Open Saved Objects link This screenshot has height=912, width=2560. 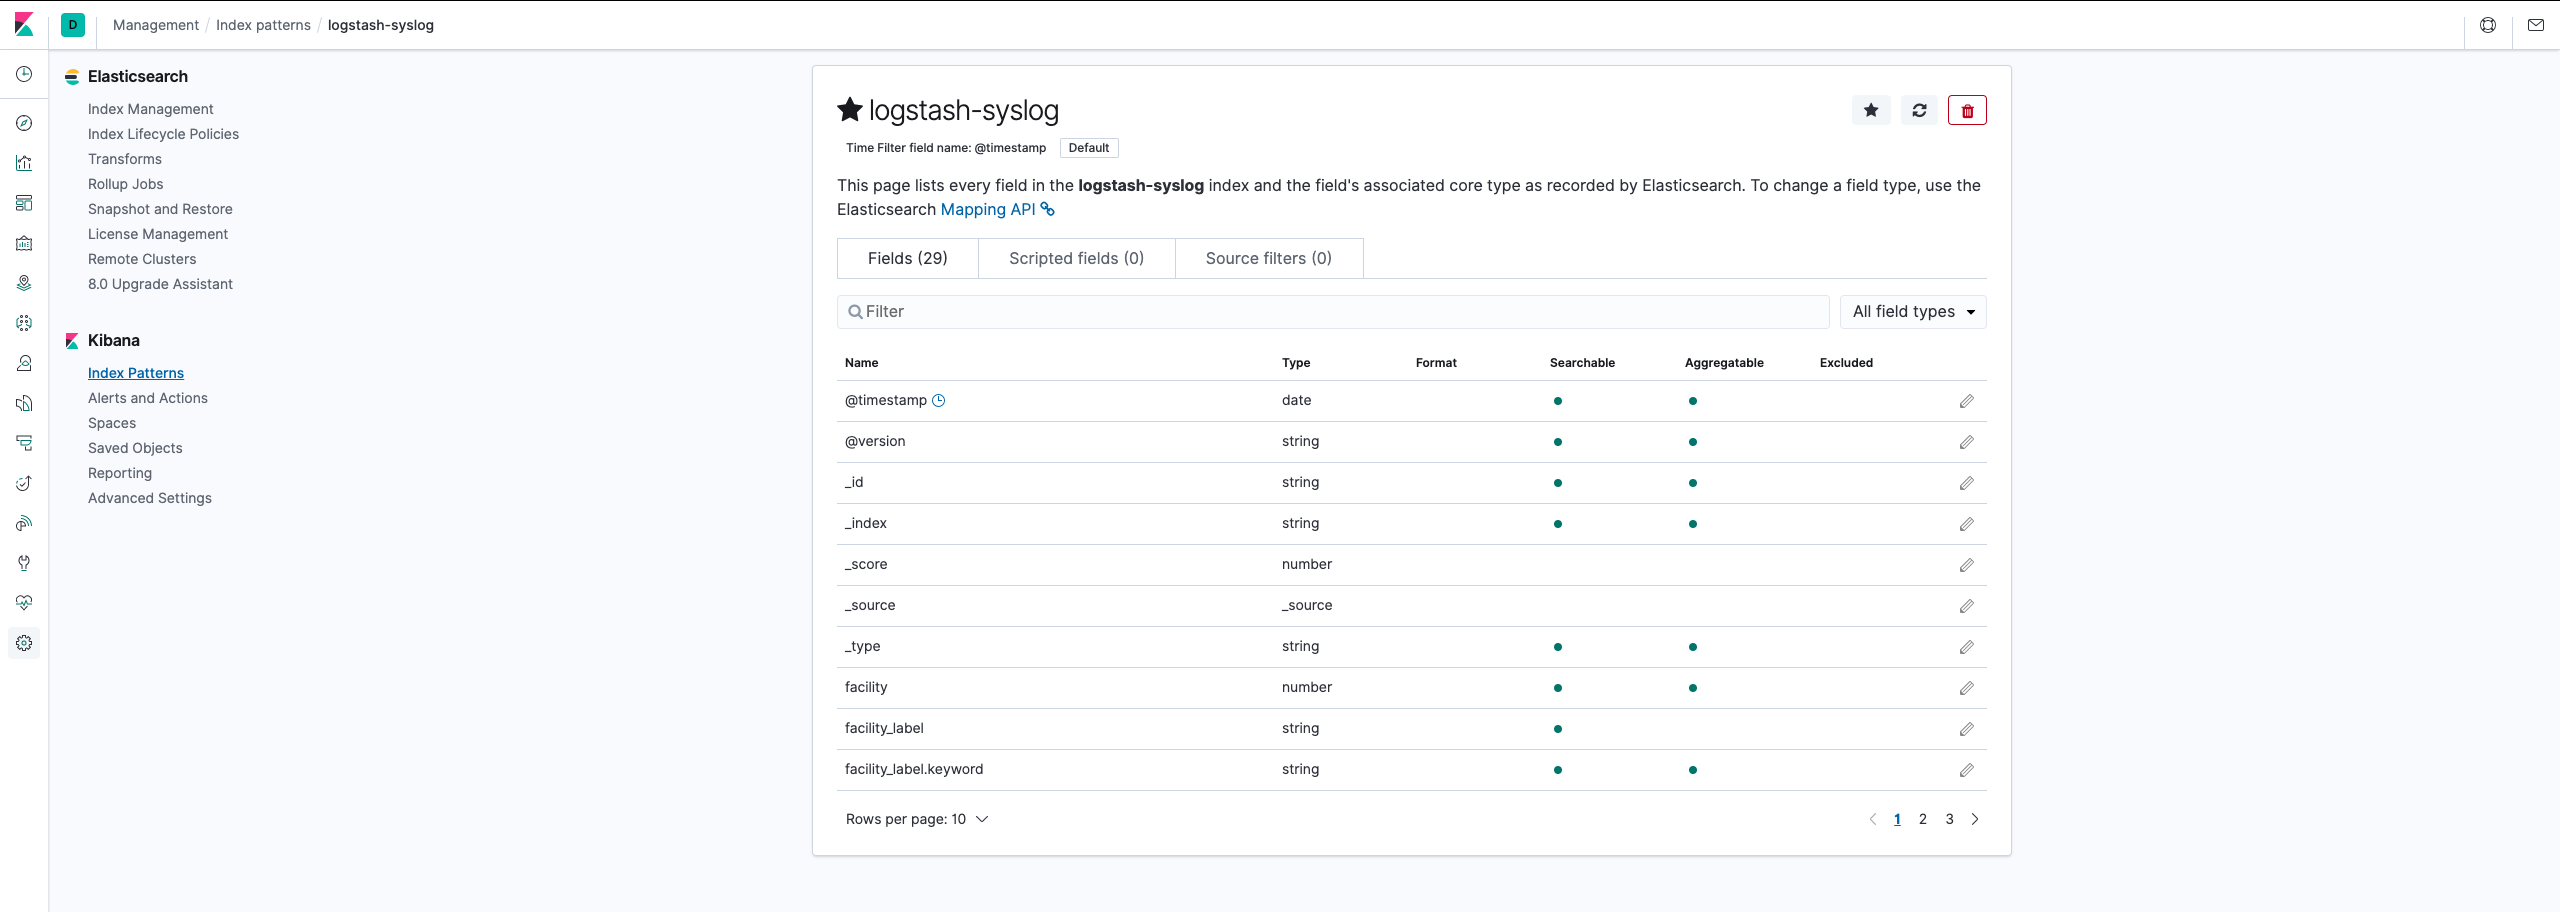click(135, 448)
